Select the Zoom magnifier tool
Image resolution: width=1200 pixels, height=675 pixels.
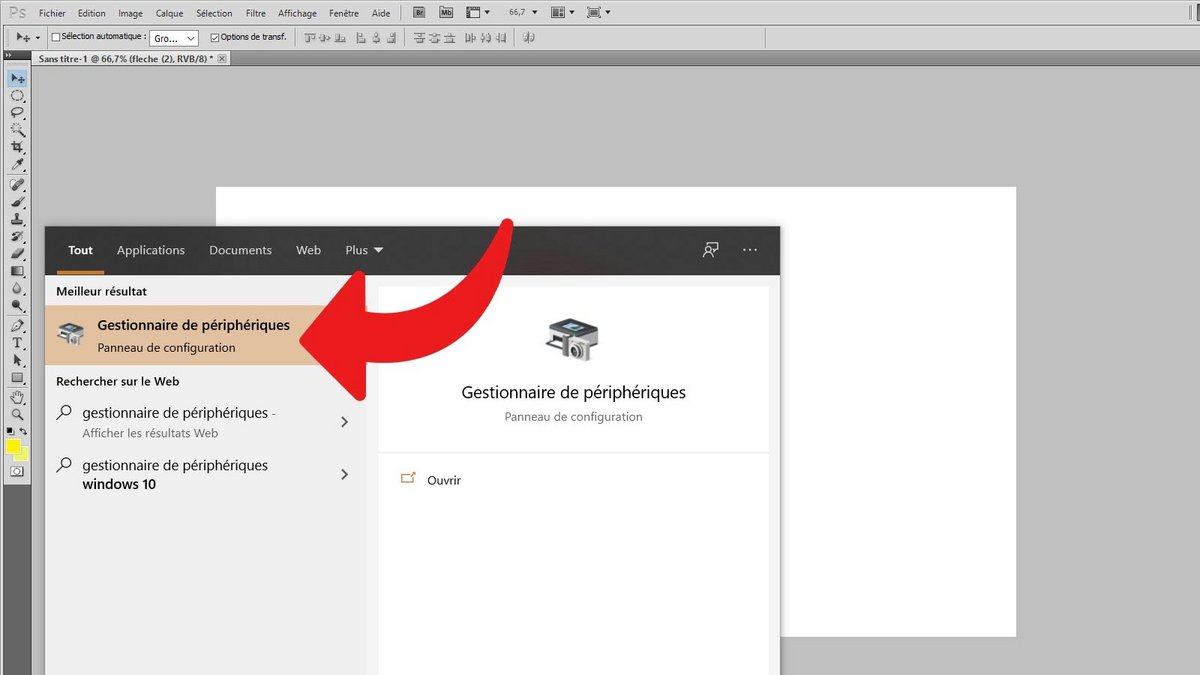pyautogui.click(x=18, y=414)
